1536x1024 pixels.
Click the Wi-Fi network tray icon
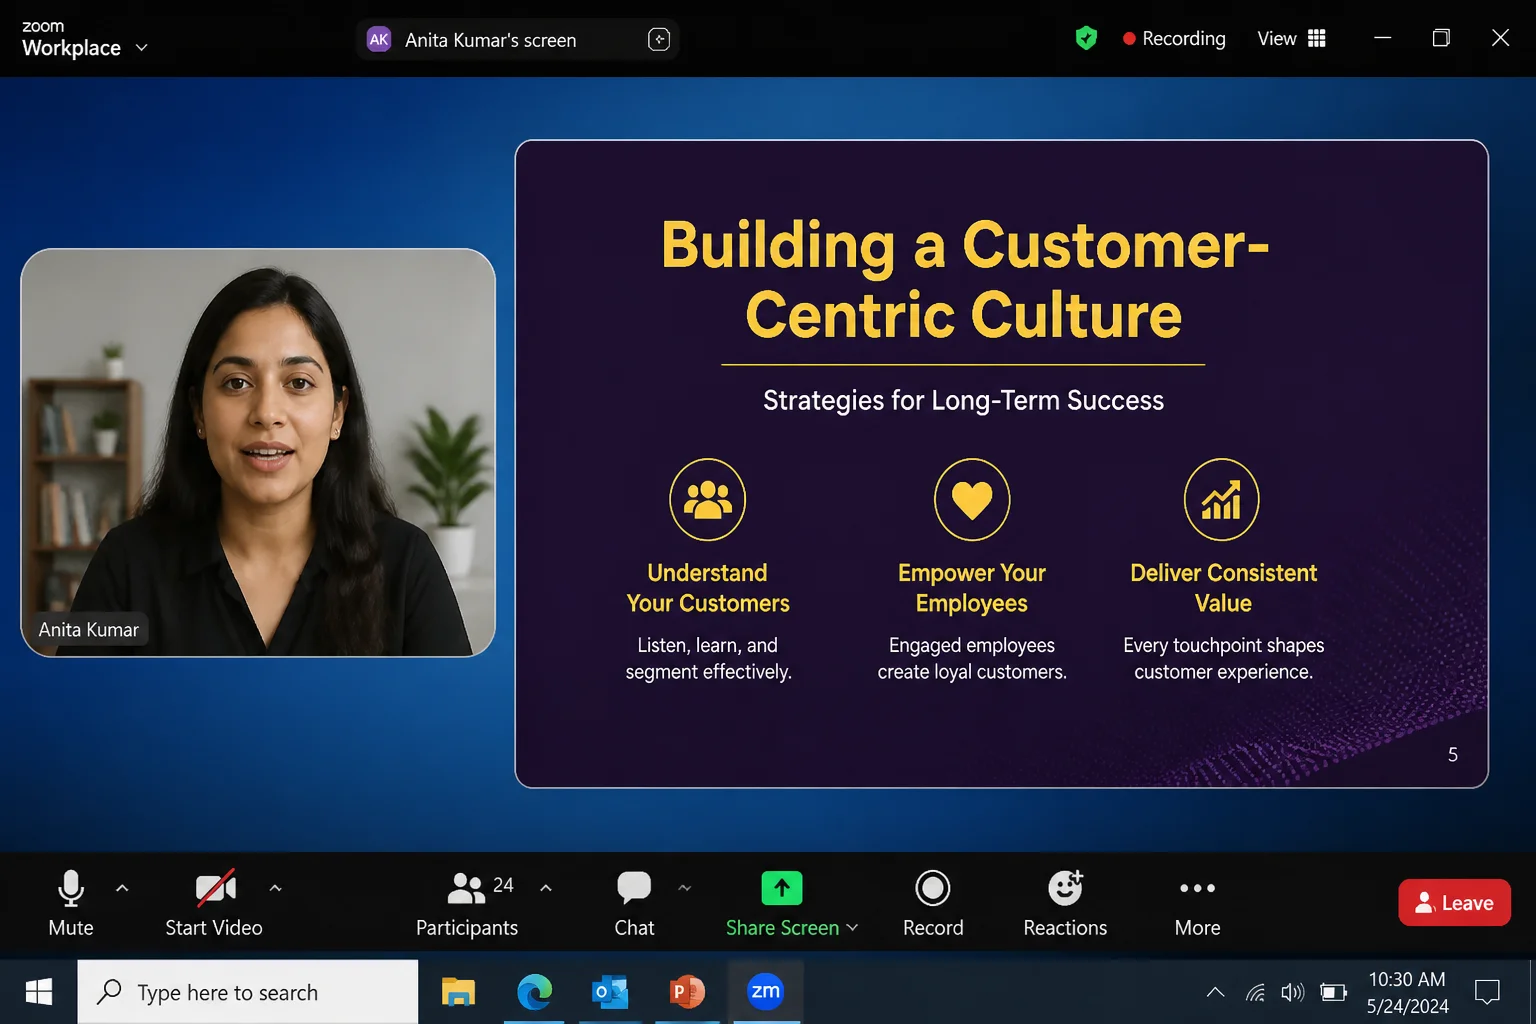(1255, 993)
